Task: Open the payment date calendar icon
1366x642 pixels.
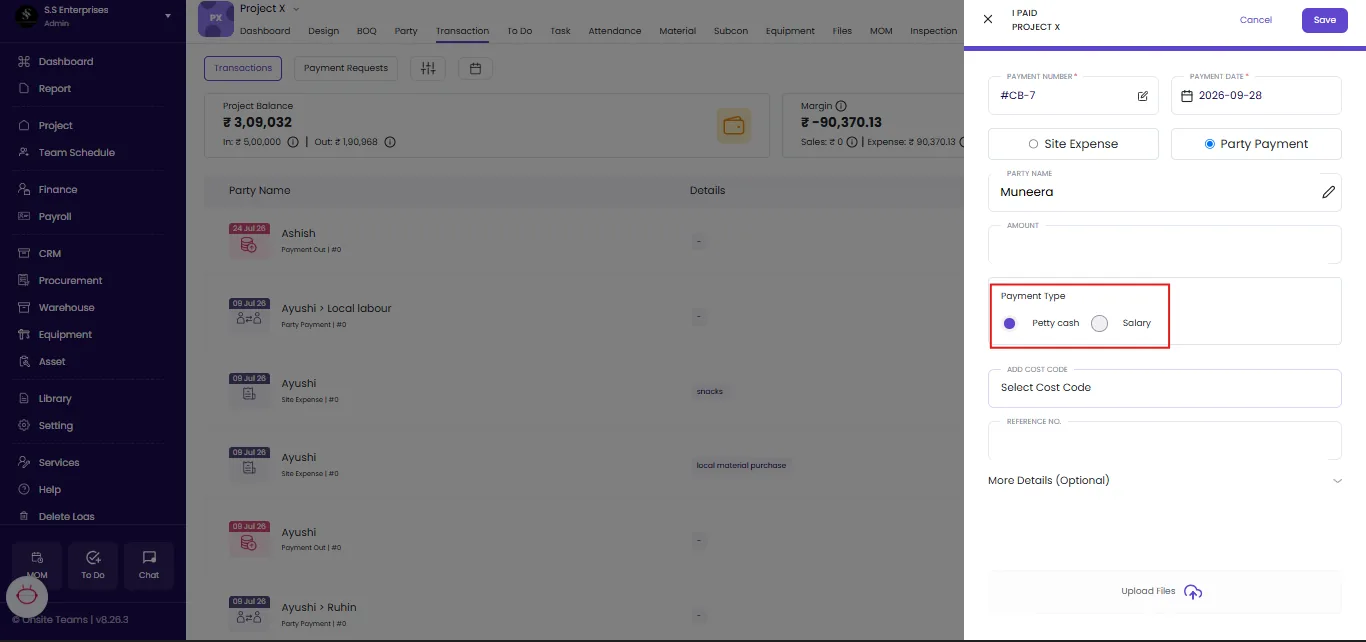Action: click(x=1187, y=96)
